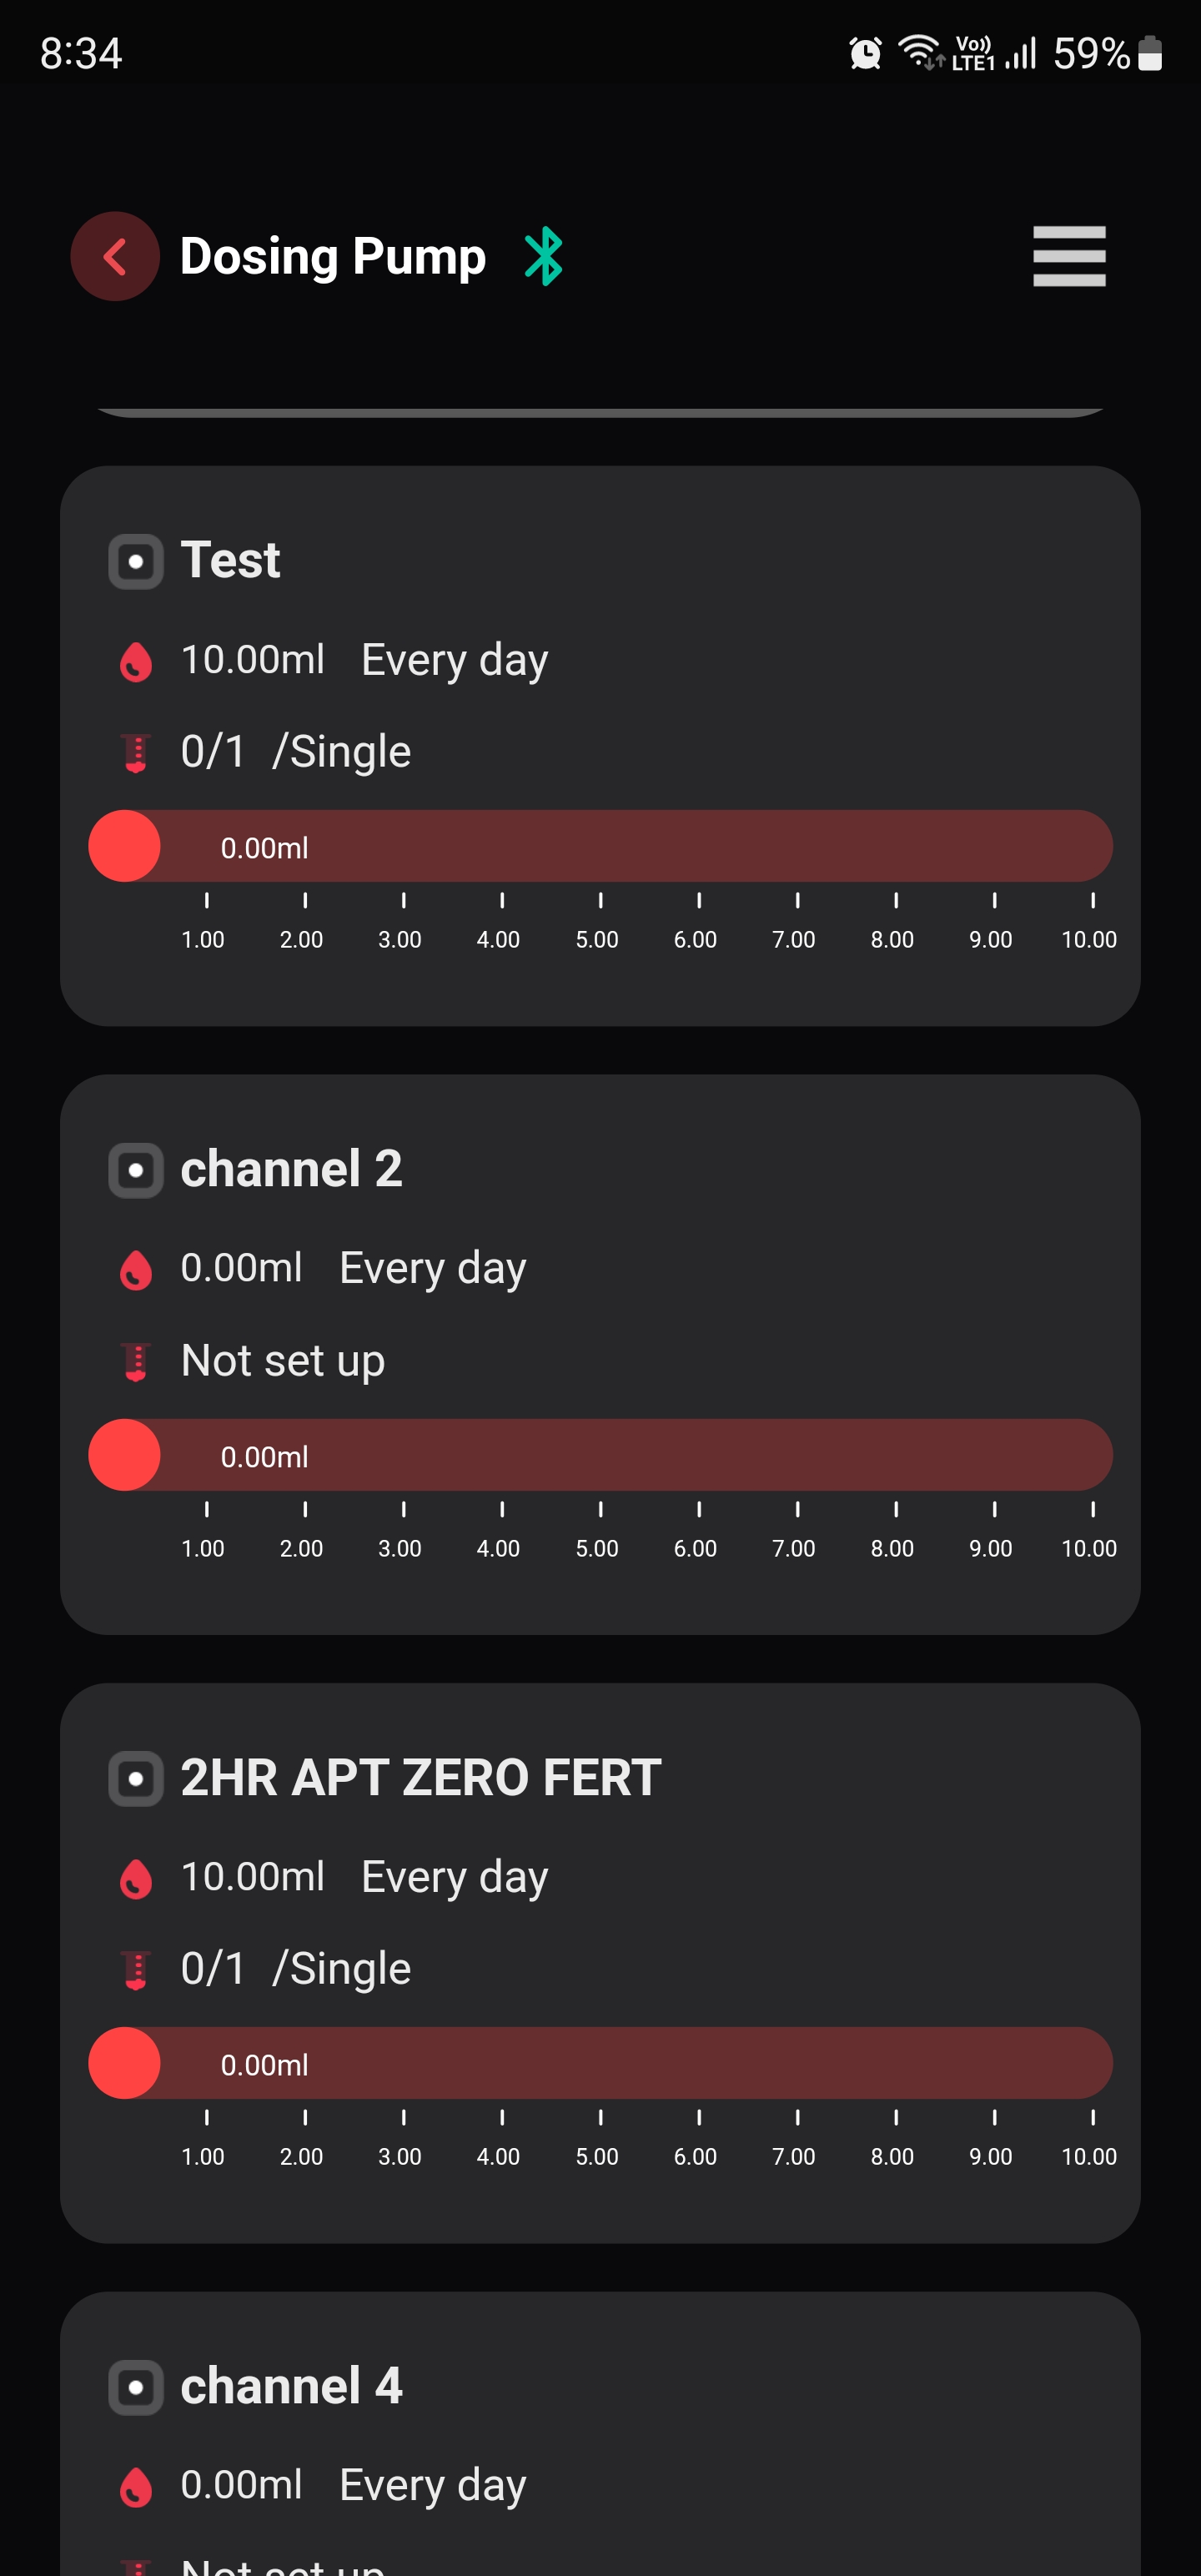Set channel 2 slider to 5.00 mark
This screenshot has width=1201, height=2576.
600,1455
